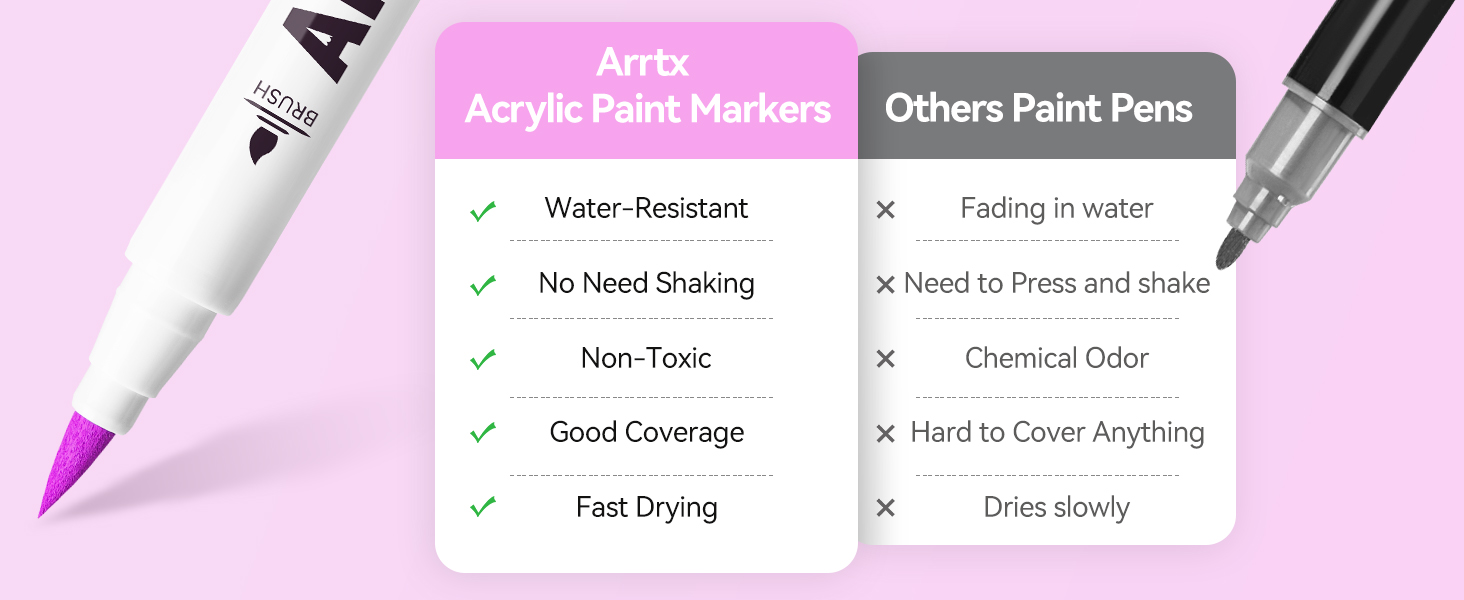Click the Chemical Odor text

click(1056, 358)
